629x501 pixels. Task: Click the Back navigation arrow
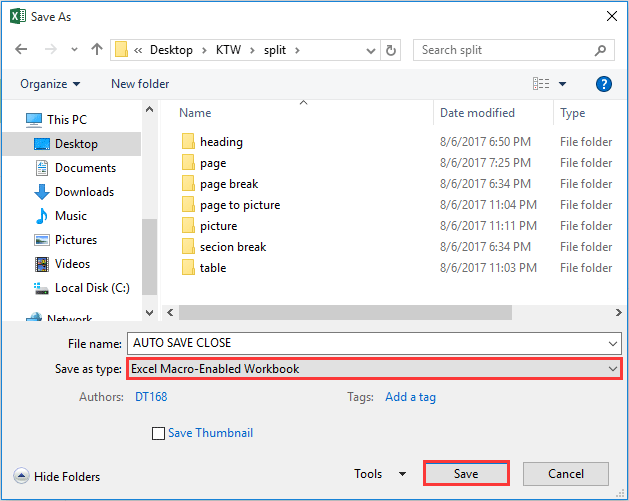pos(21,50)
